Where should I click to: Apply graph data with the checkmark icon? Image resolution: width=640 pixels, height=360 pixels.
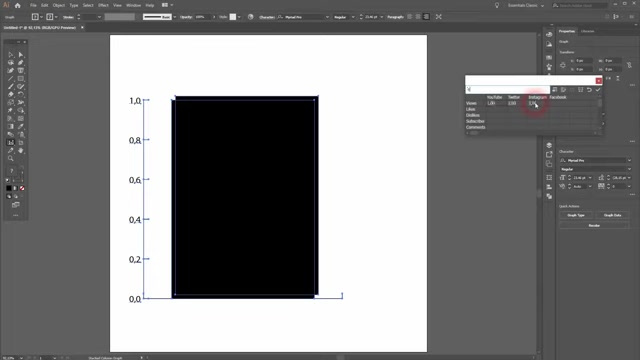click(598, 89)
